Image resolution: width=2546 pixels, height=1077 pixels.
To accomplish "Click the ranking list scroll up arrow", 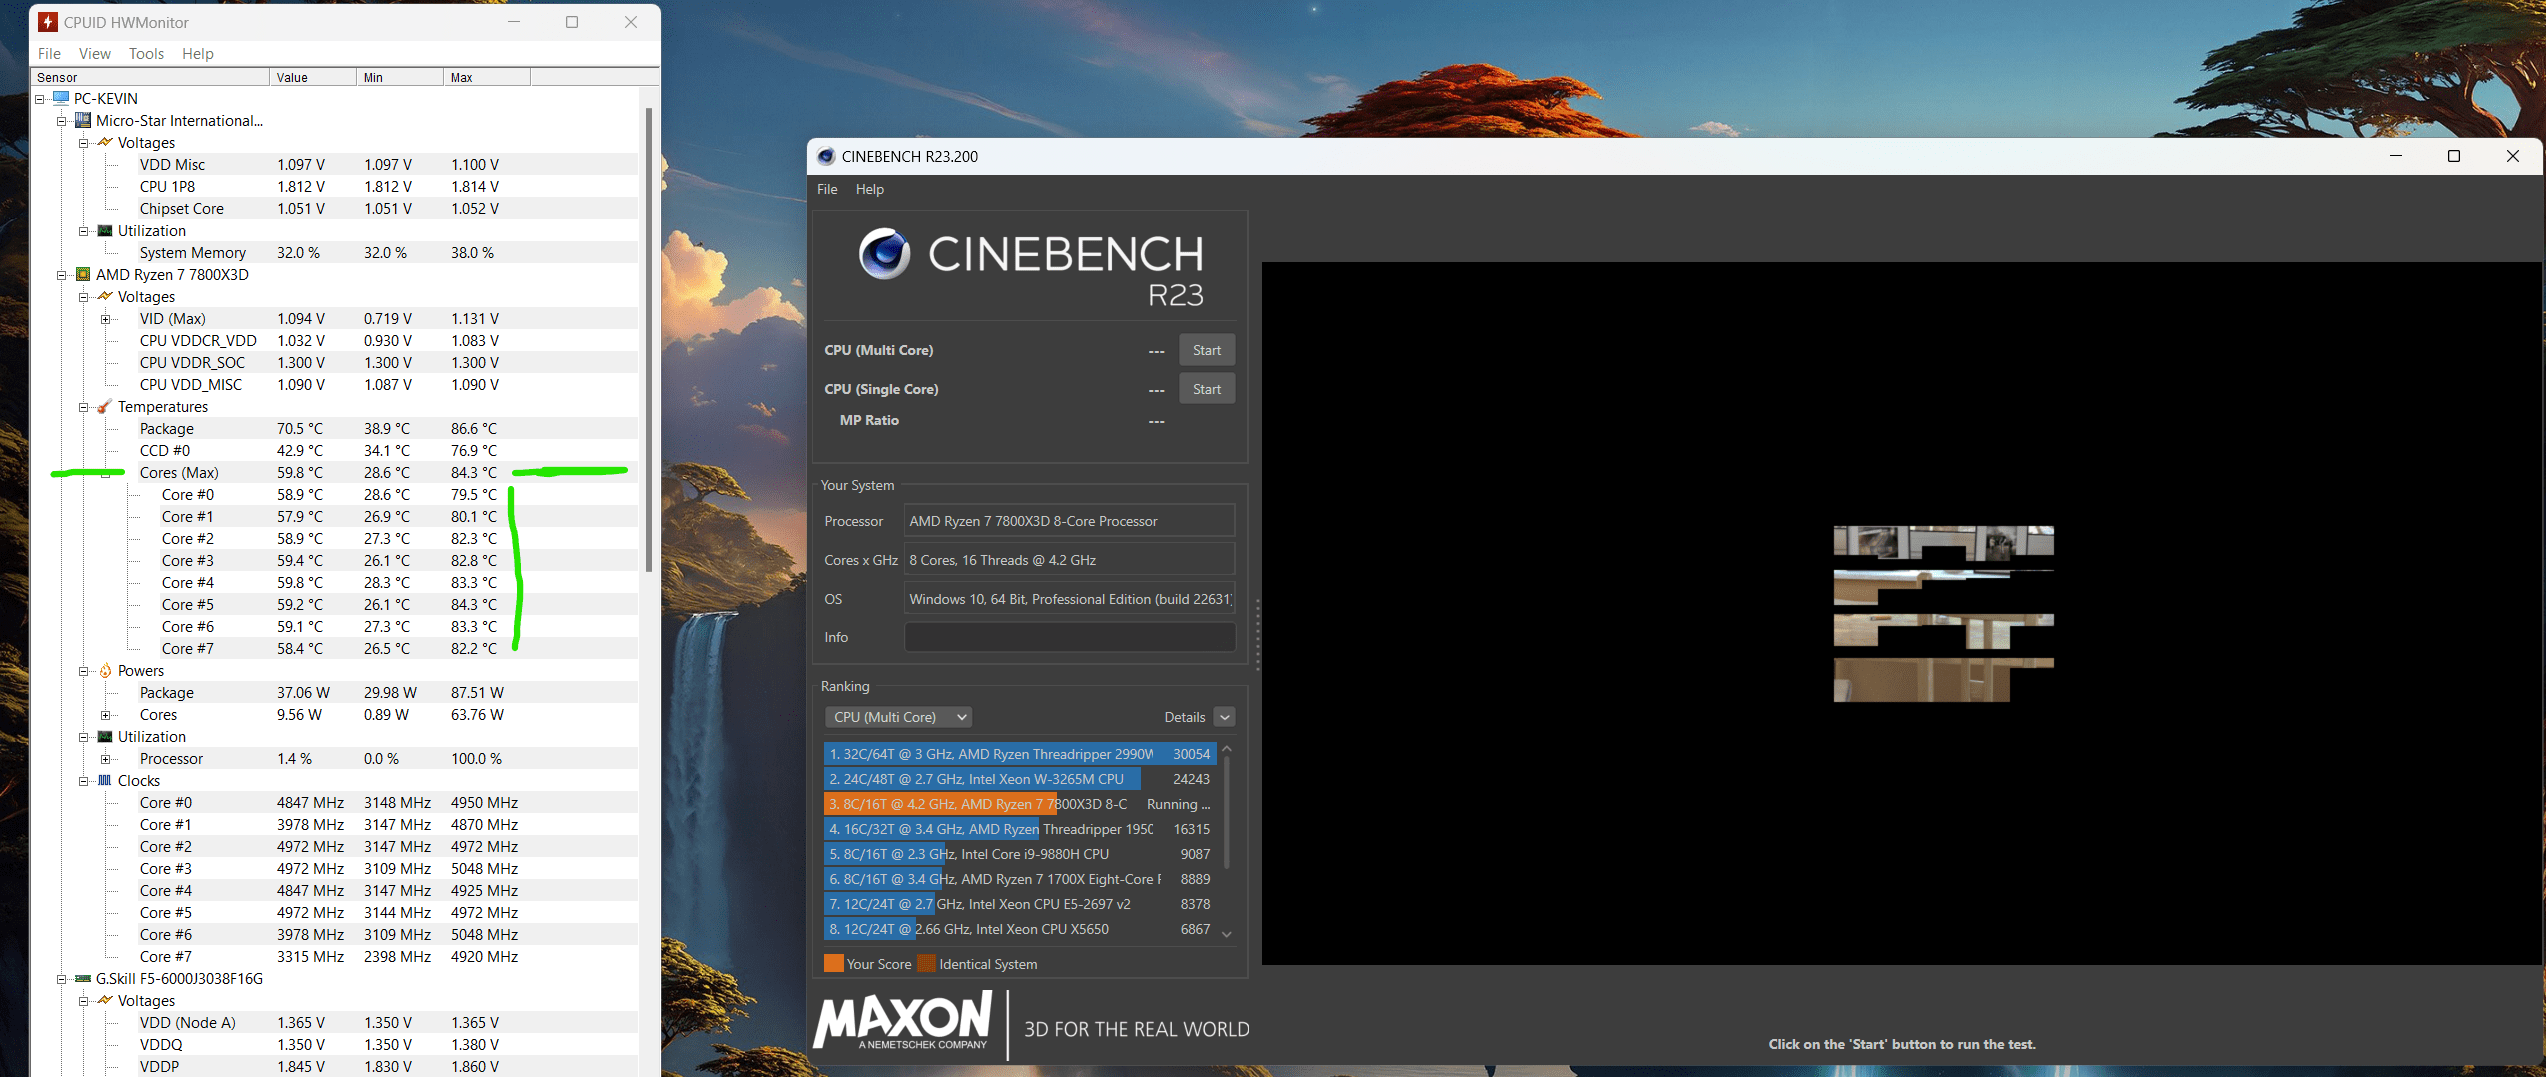I will 1227,749.
